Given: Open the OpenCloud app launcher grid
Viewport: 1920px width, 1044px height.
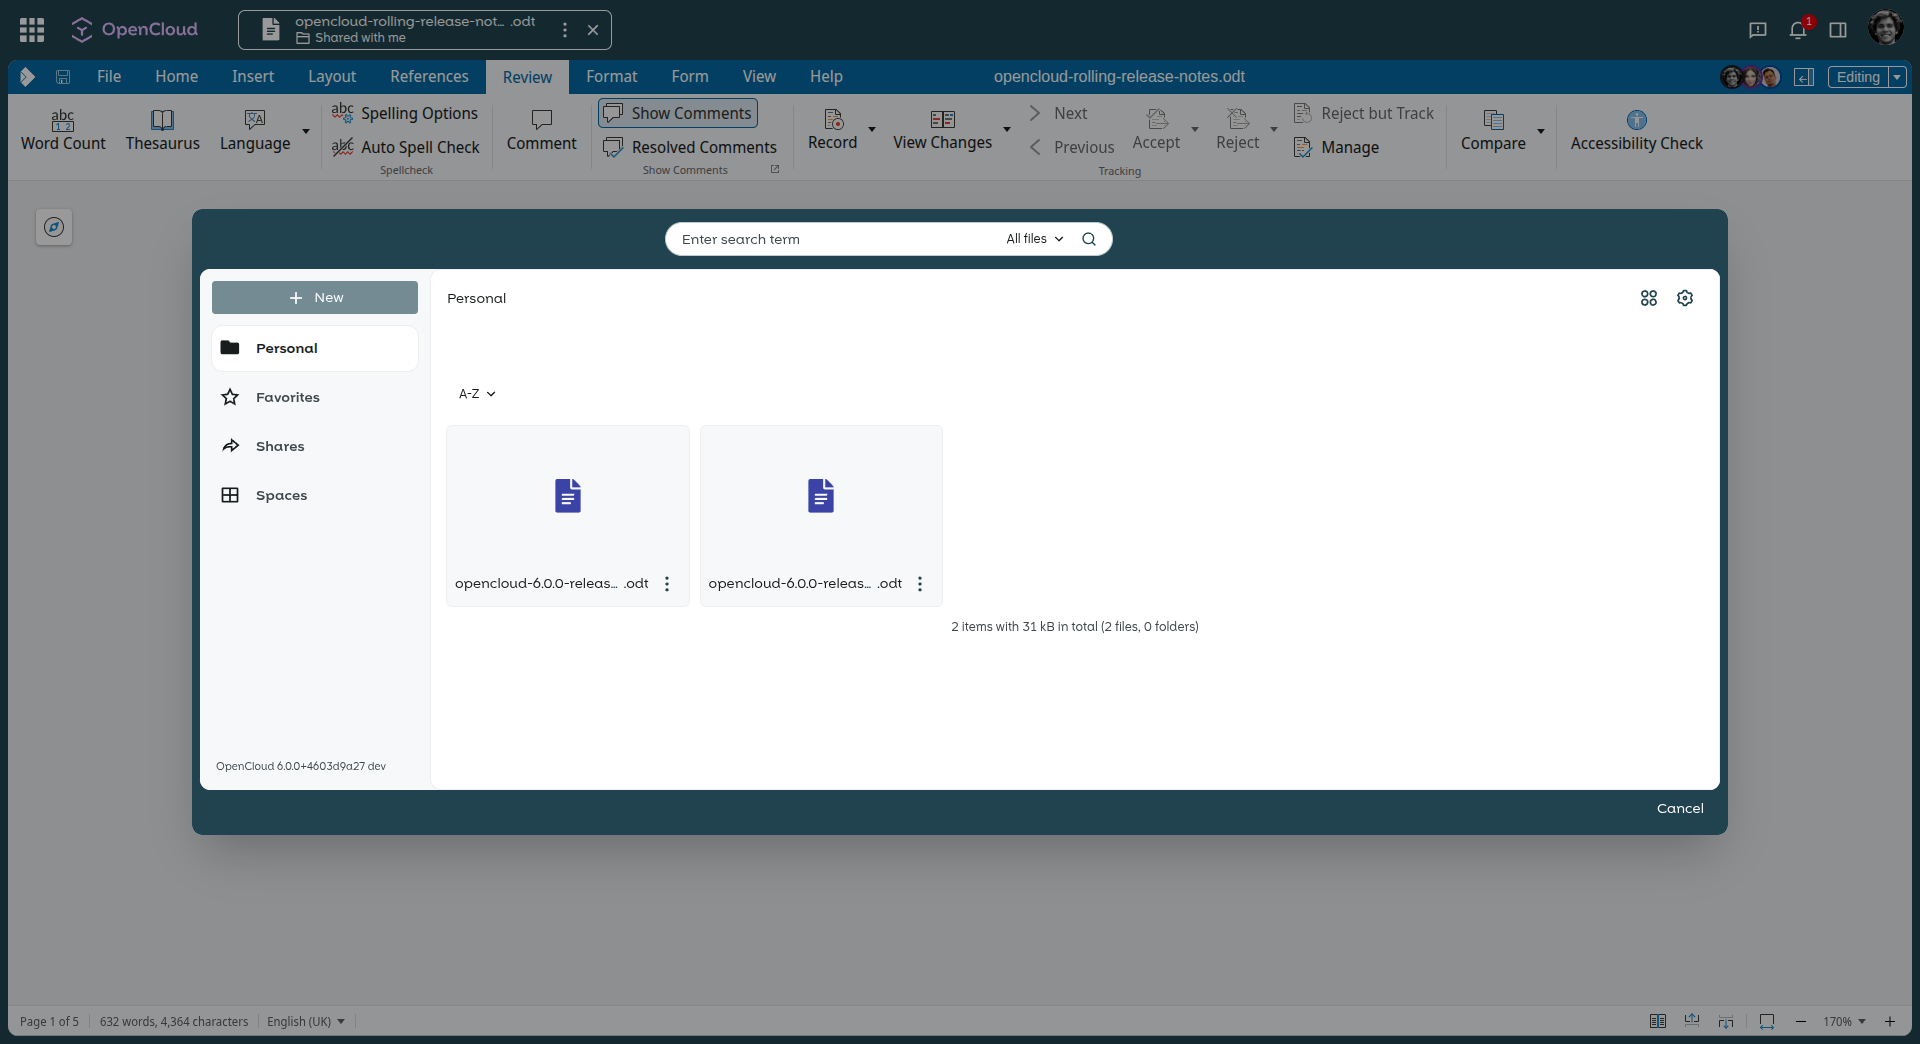Looking at the screenshot, I should tap(31, 30).
